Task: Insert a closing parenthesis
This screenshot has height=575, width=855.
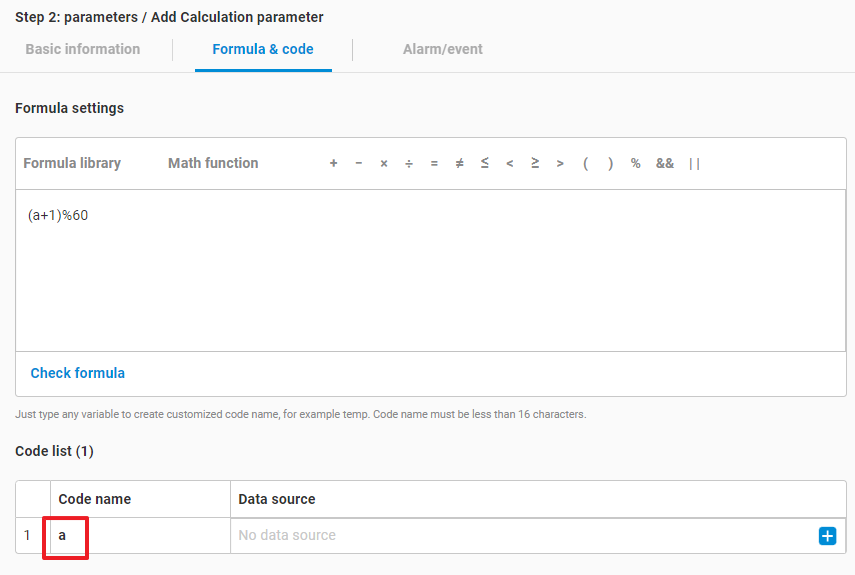Action: click(611, 164)
